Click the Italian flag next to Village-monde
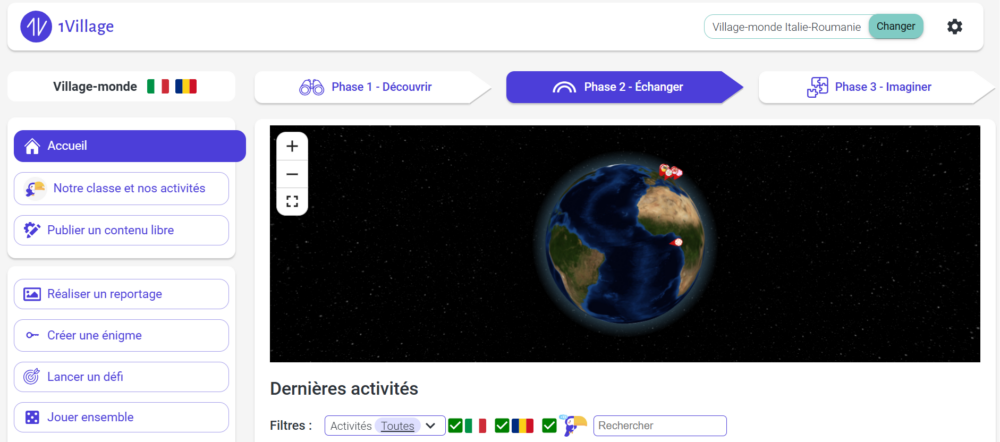The width and height of the screenshot is (1000, 442). [158, 87]
